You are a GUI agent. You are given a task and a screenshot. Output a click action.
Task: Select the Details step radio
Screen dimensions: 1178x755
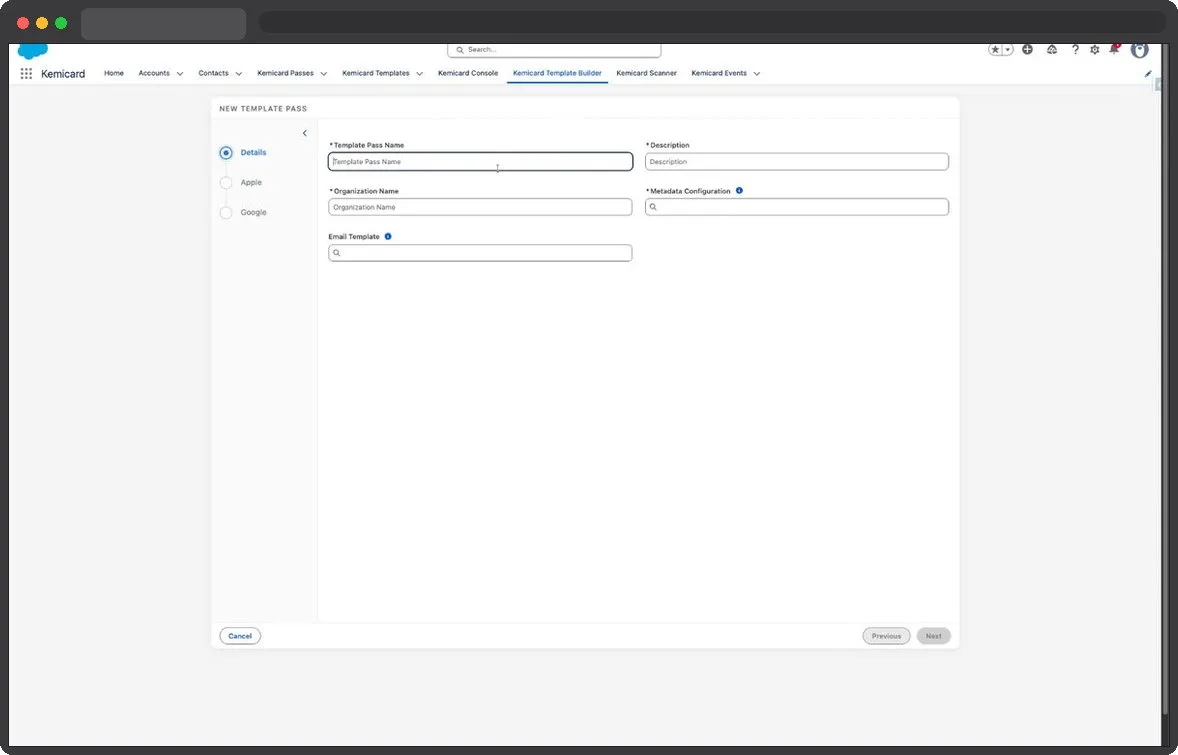pyautogui.click(x=226, y=153)
